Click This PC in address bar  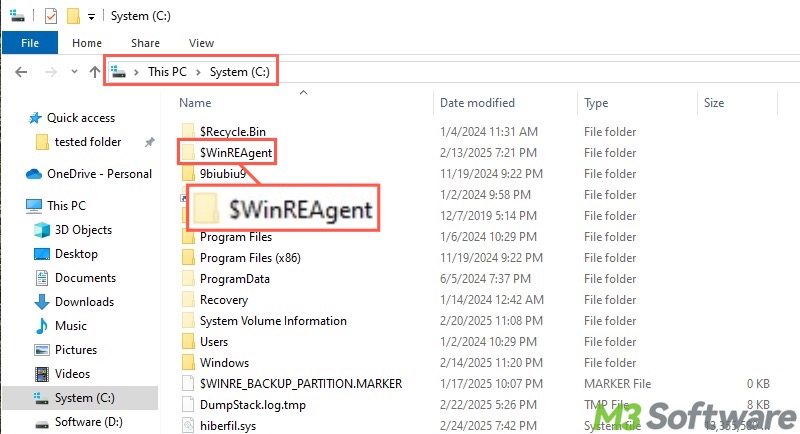point(167,72)
